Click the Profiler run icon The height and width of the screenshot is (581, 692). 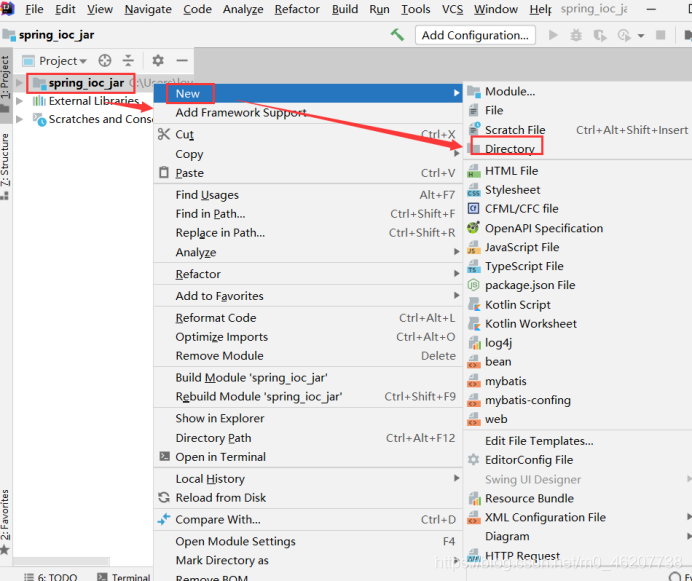coord(624,35)
